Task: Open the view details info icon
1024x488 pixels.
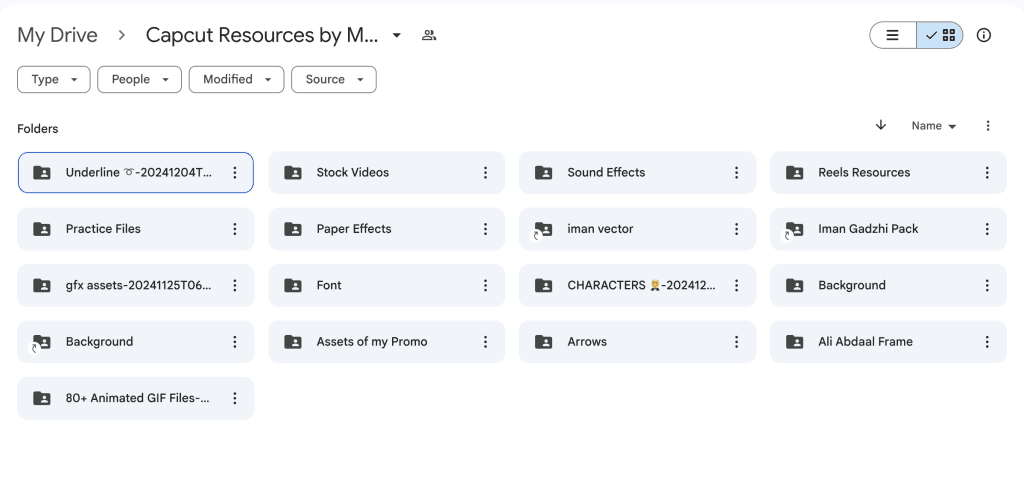Action: [x=983, y=35]
